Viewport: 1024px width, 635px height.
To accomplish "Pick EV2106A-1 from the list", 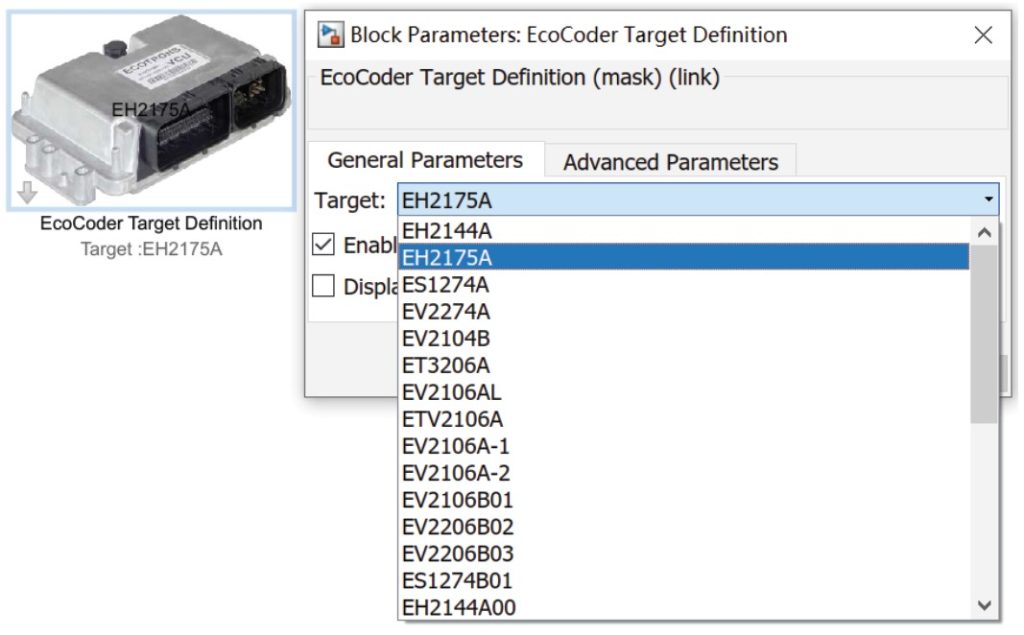I will 684,446.
